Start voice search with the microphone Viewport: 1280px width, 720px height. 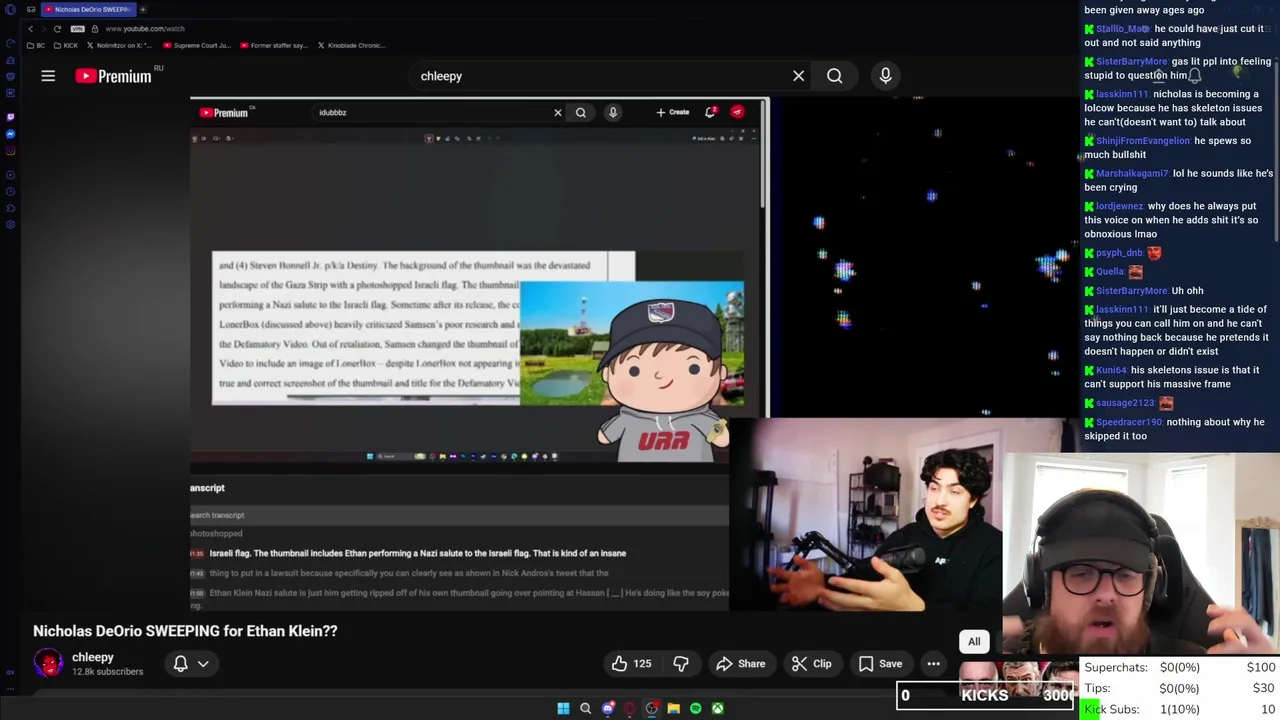(x=885, y=76)
